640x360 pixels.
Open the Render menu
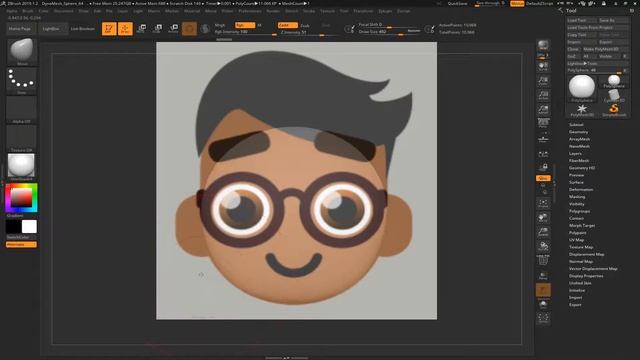pos(273,11)
